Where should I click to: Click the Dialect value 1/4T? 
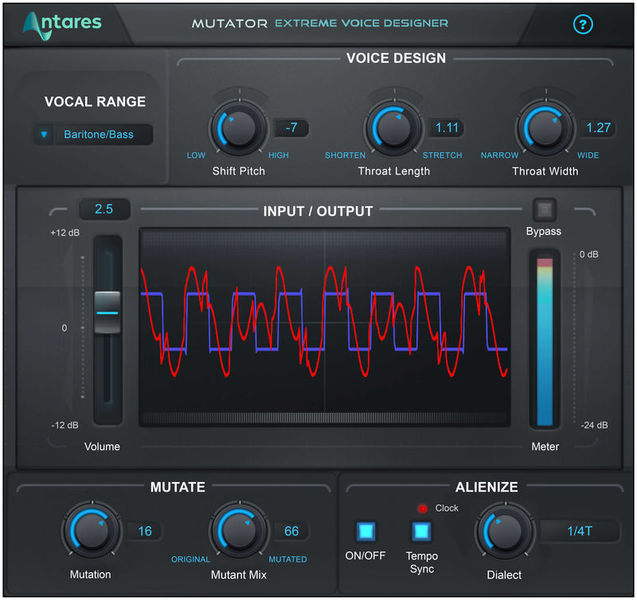[x=580, y=531]
